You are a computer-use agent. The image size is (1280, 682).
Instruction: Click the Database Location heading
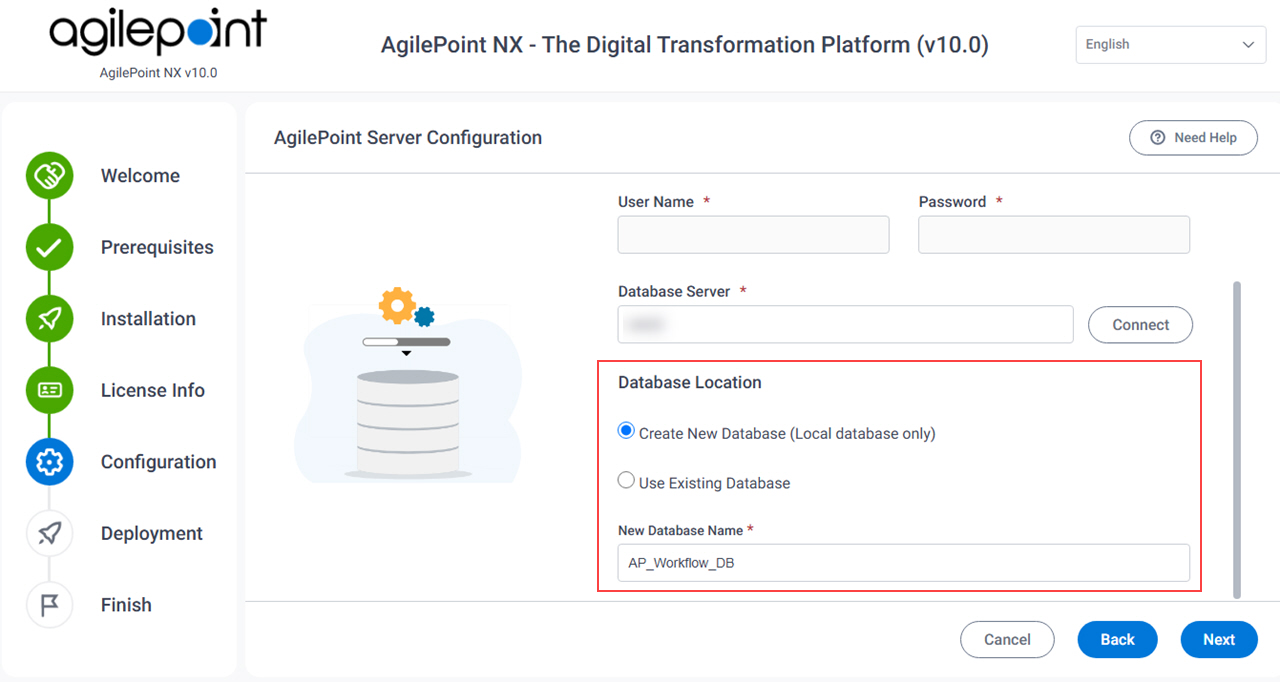click(x=690, y=382)
